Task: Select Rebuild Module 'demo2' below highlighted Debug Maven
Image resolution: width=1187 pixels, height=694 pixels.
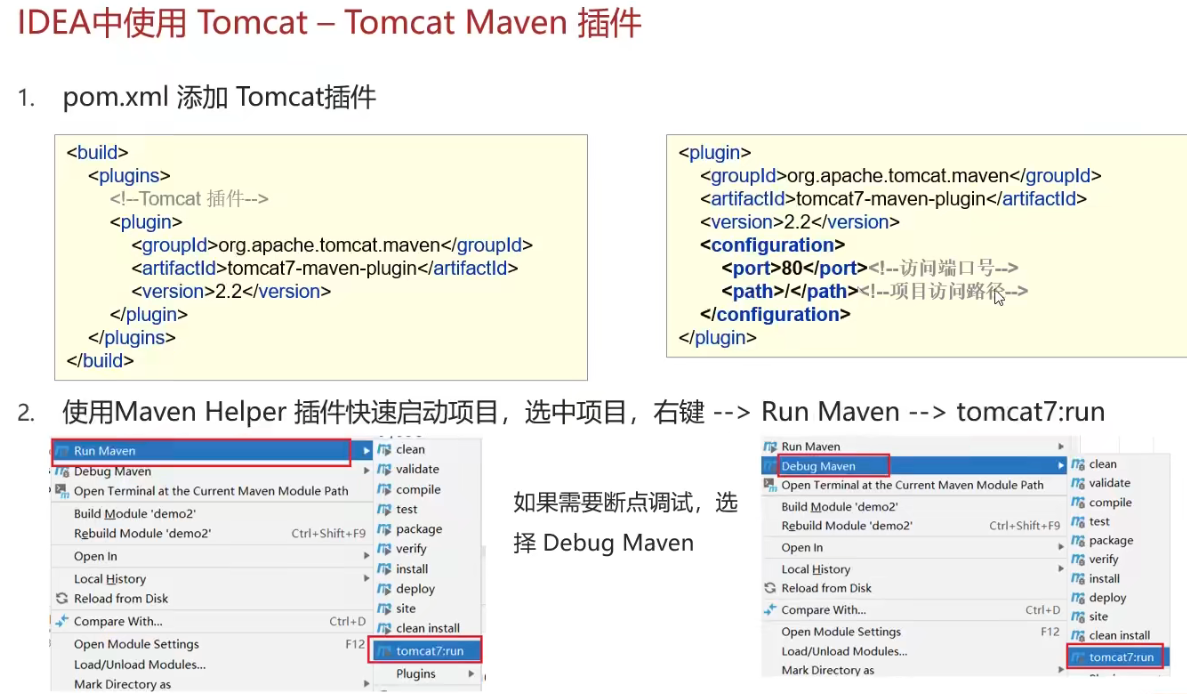Action: tap(846, 526)
